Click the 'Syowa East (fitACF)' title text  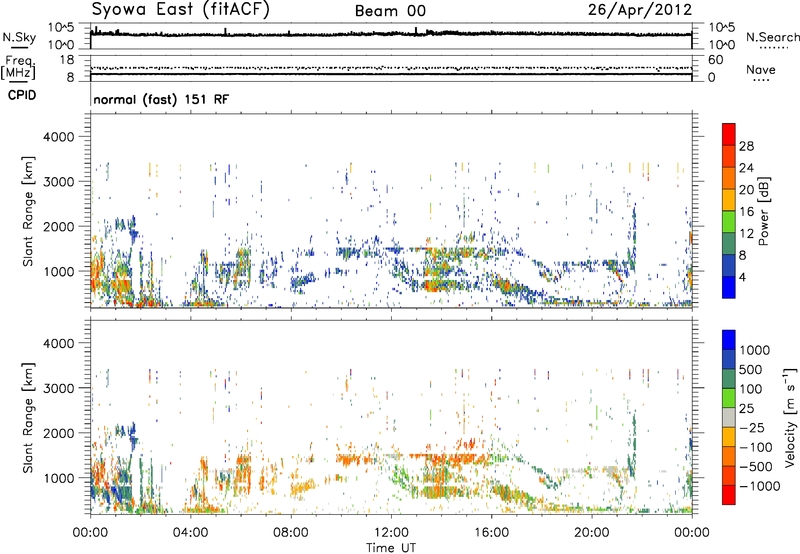pos(181,10)
